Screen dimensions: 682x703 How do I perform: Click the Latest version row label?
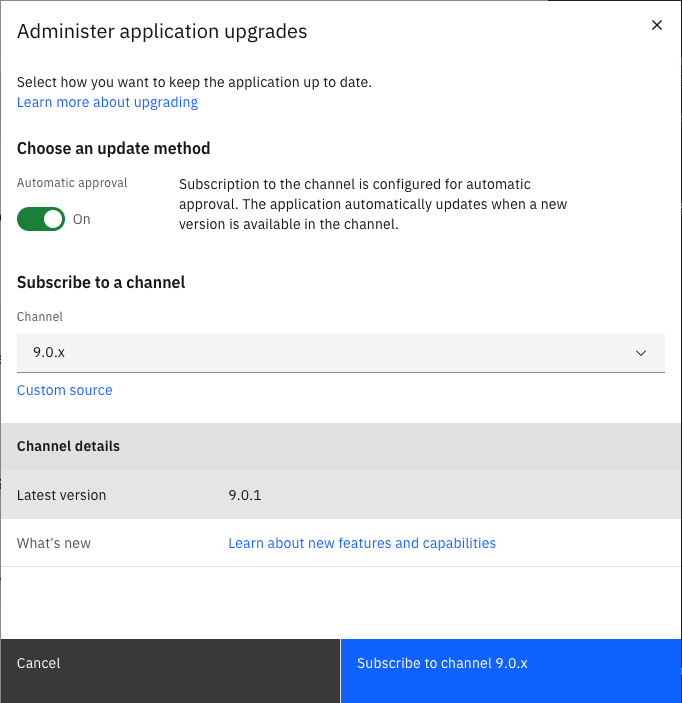point(61,495)
